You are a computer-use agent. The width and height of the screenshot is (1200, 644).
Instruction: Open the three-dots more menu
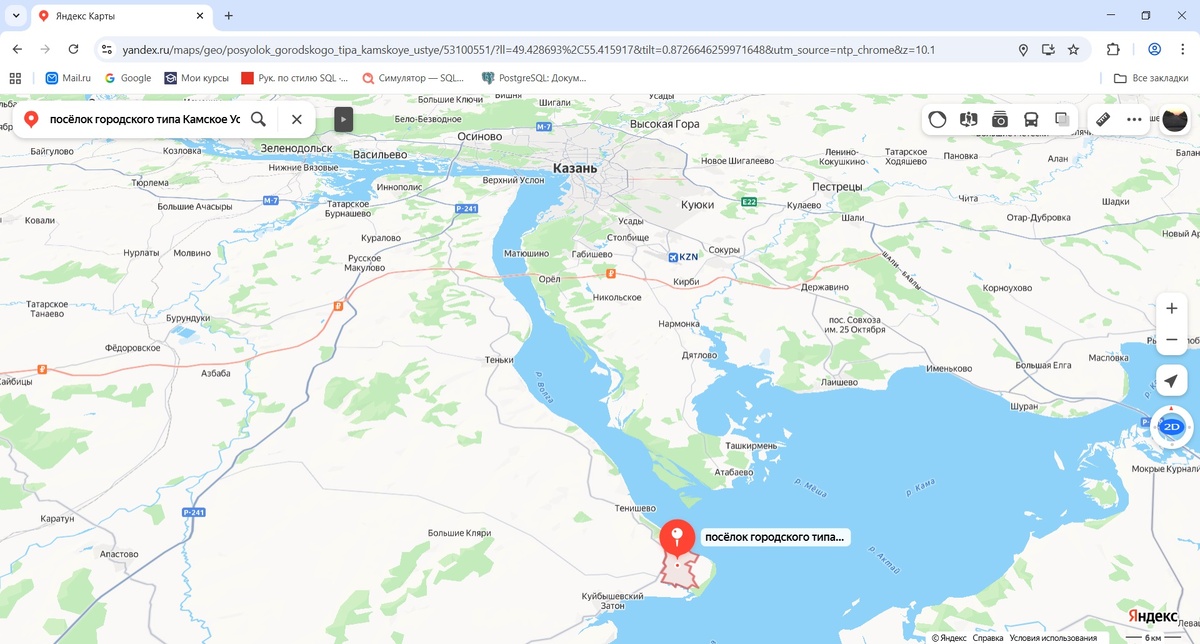point(1134,119)
